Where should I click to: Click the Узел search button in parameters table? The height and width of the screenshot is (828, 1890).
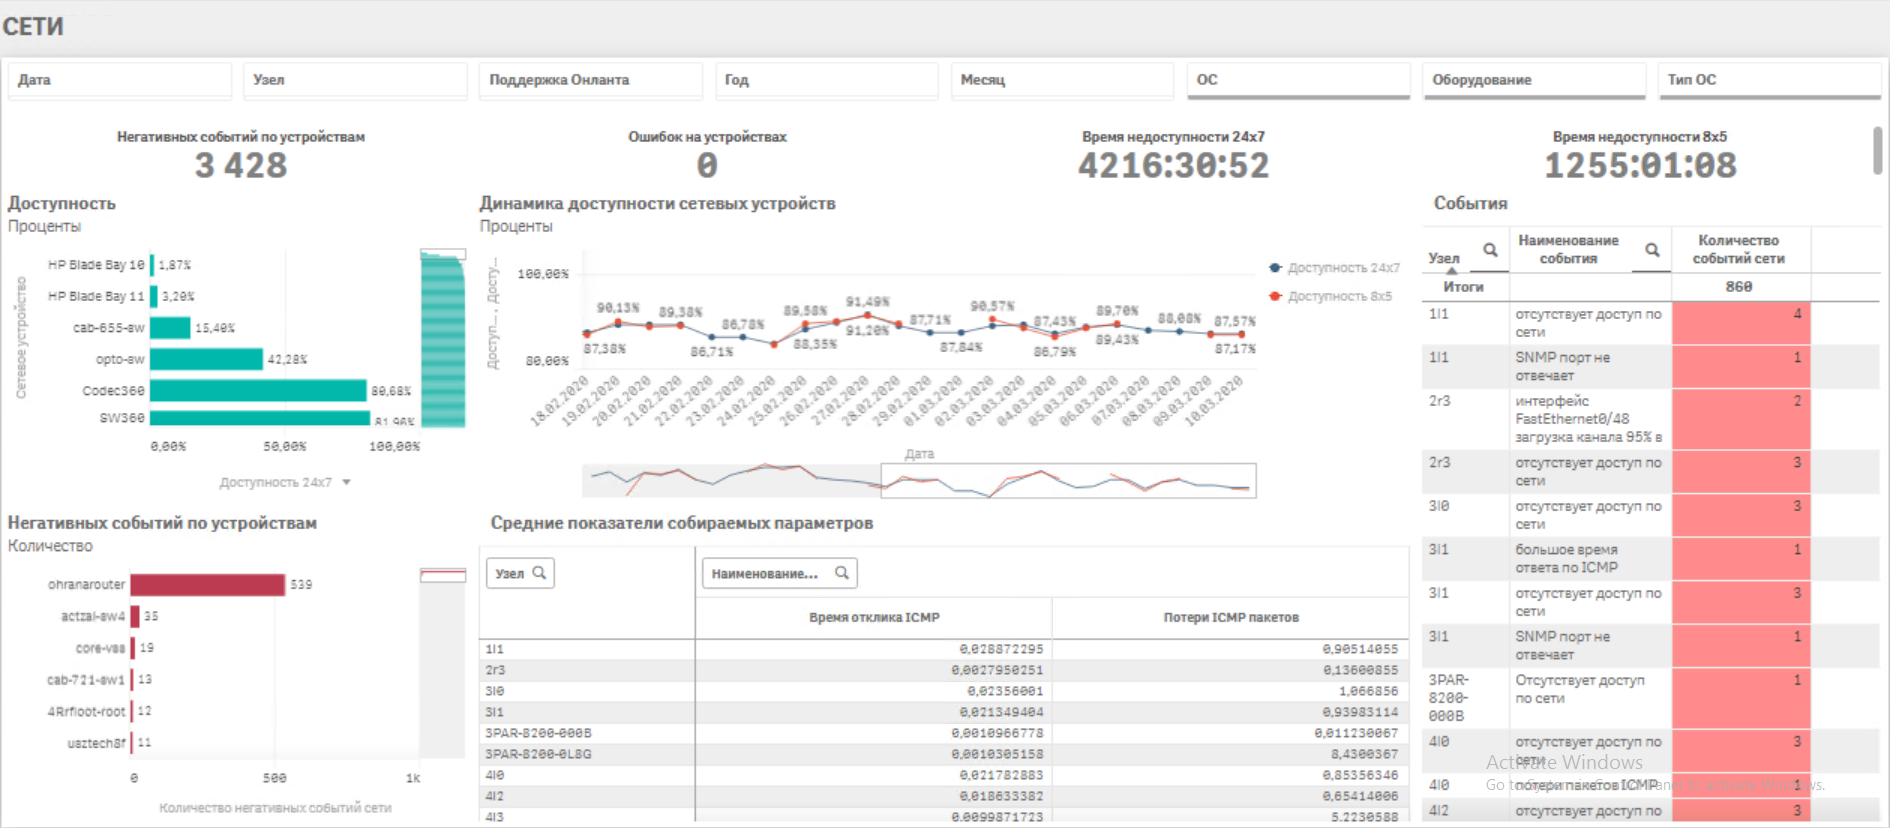[521, 573]
